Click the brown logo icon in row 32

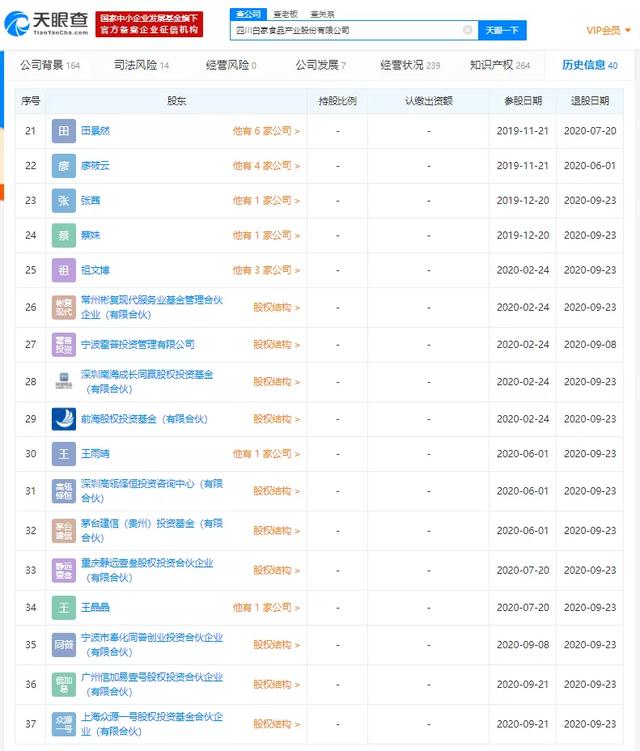(x=64, y=531)
